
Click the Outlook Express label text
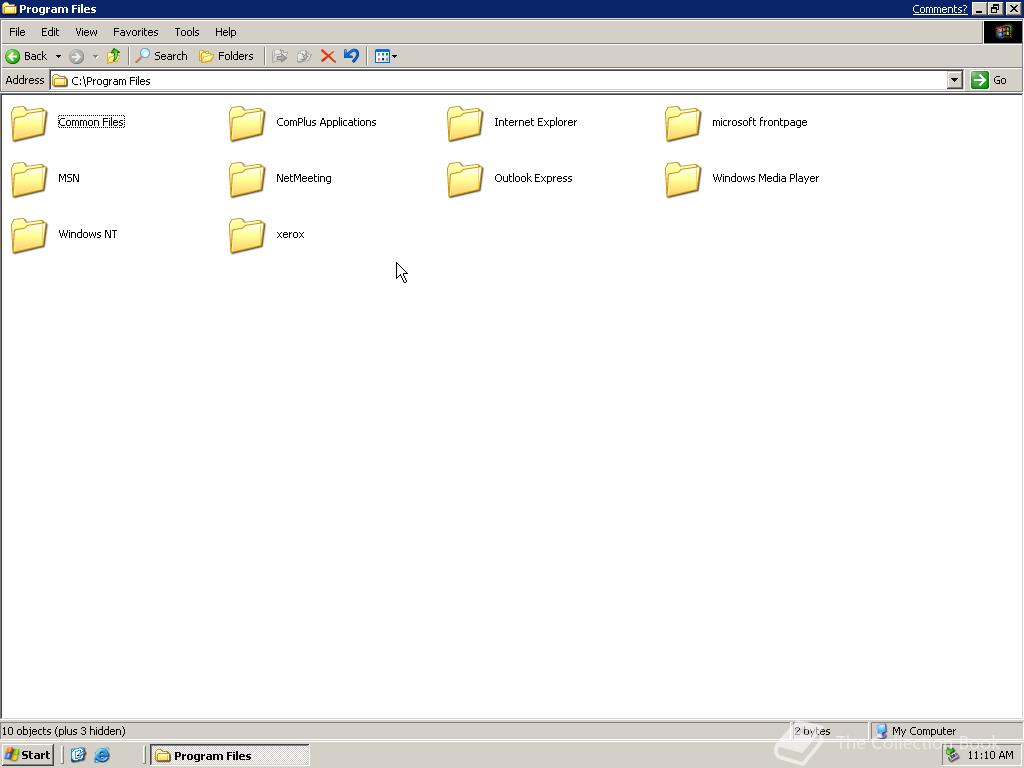(x=533, y=178)
